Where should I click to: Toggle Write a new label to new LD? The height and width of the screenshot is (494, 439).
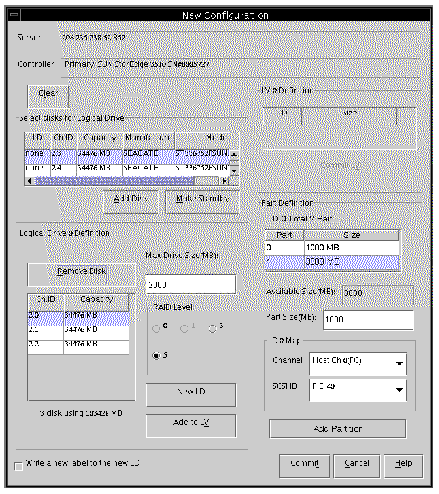tap(19, 466)
